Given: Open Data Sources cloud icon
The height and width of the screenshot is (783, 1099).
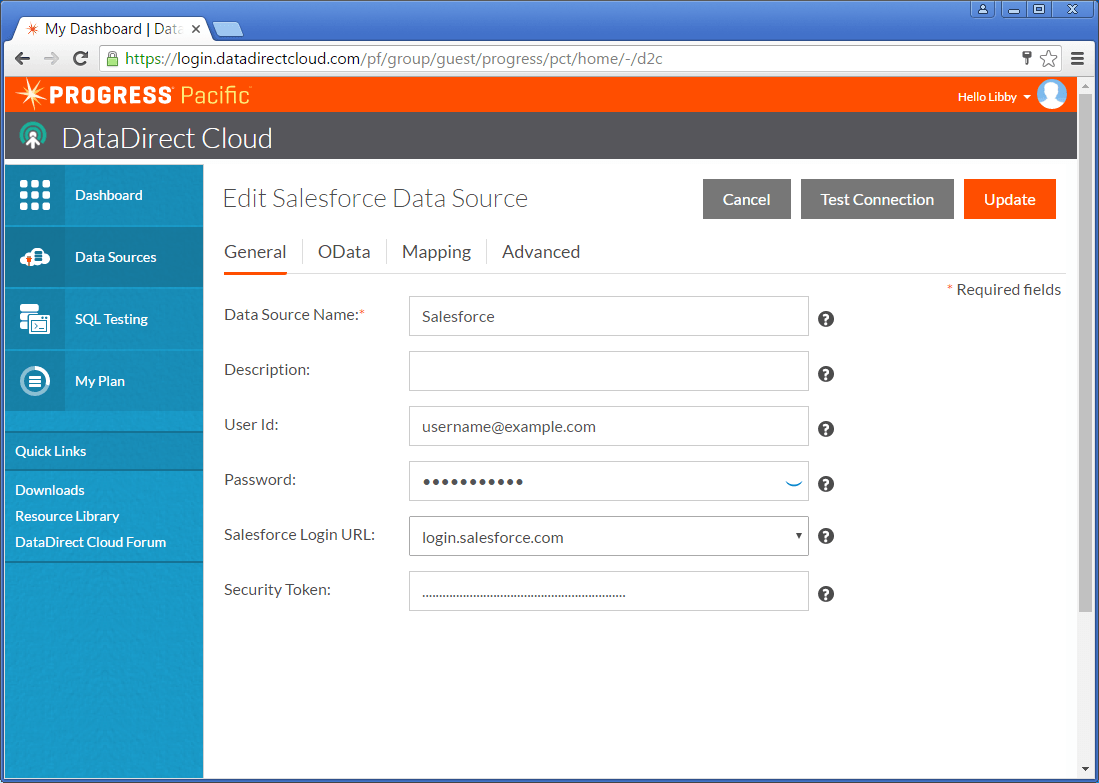Looking at the screenshot, I should point(35,258).
